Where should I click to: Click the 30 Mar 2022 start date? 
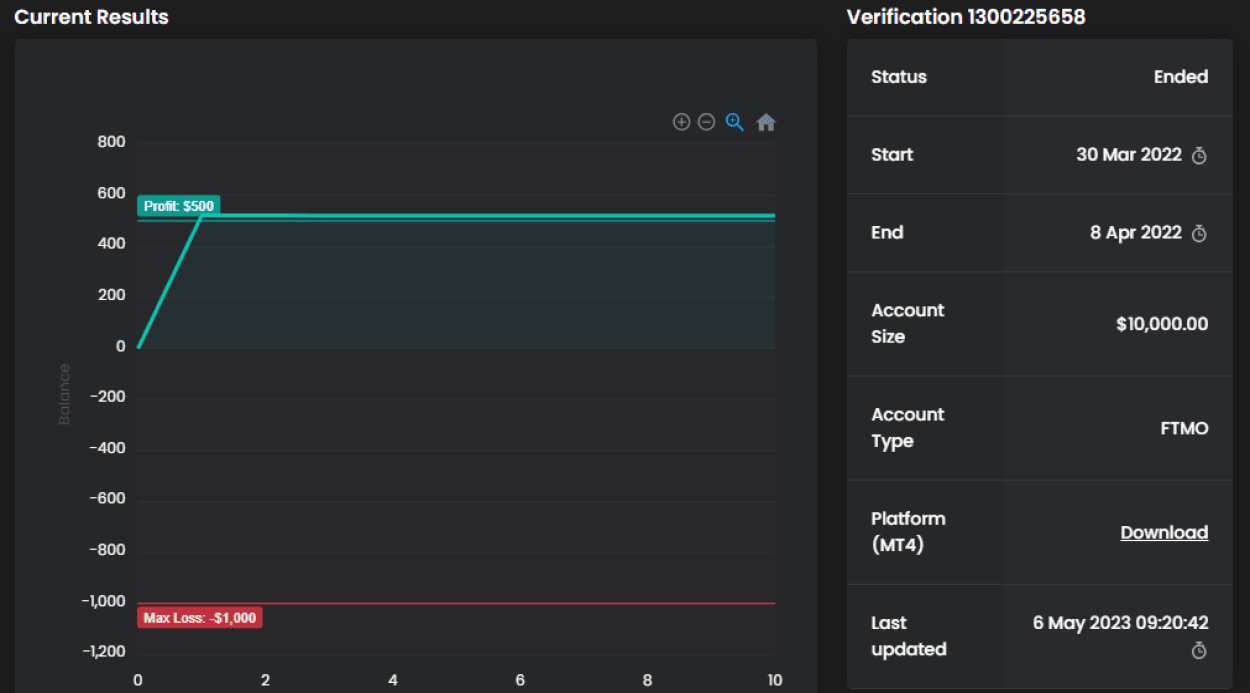(x=1128, y=155)
